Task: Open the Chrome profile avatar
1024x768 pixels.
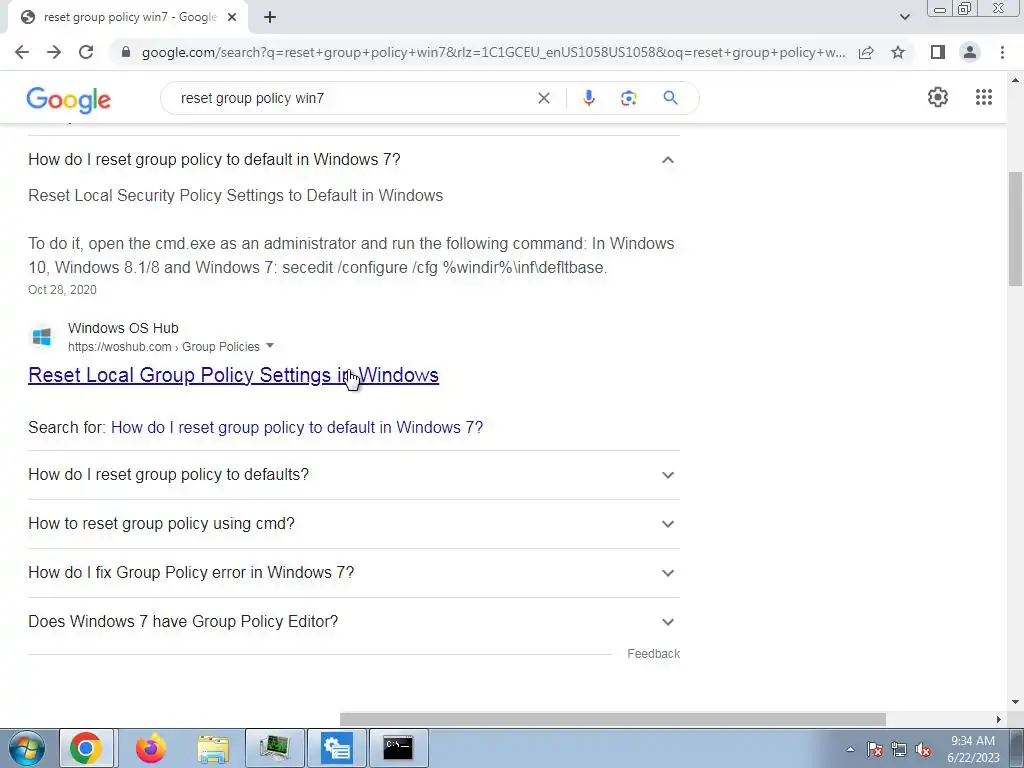Action: point(970,52)
